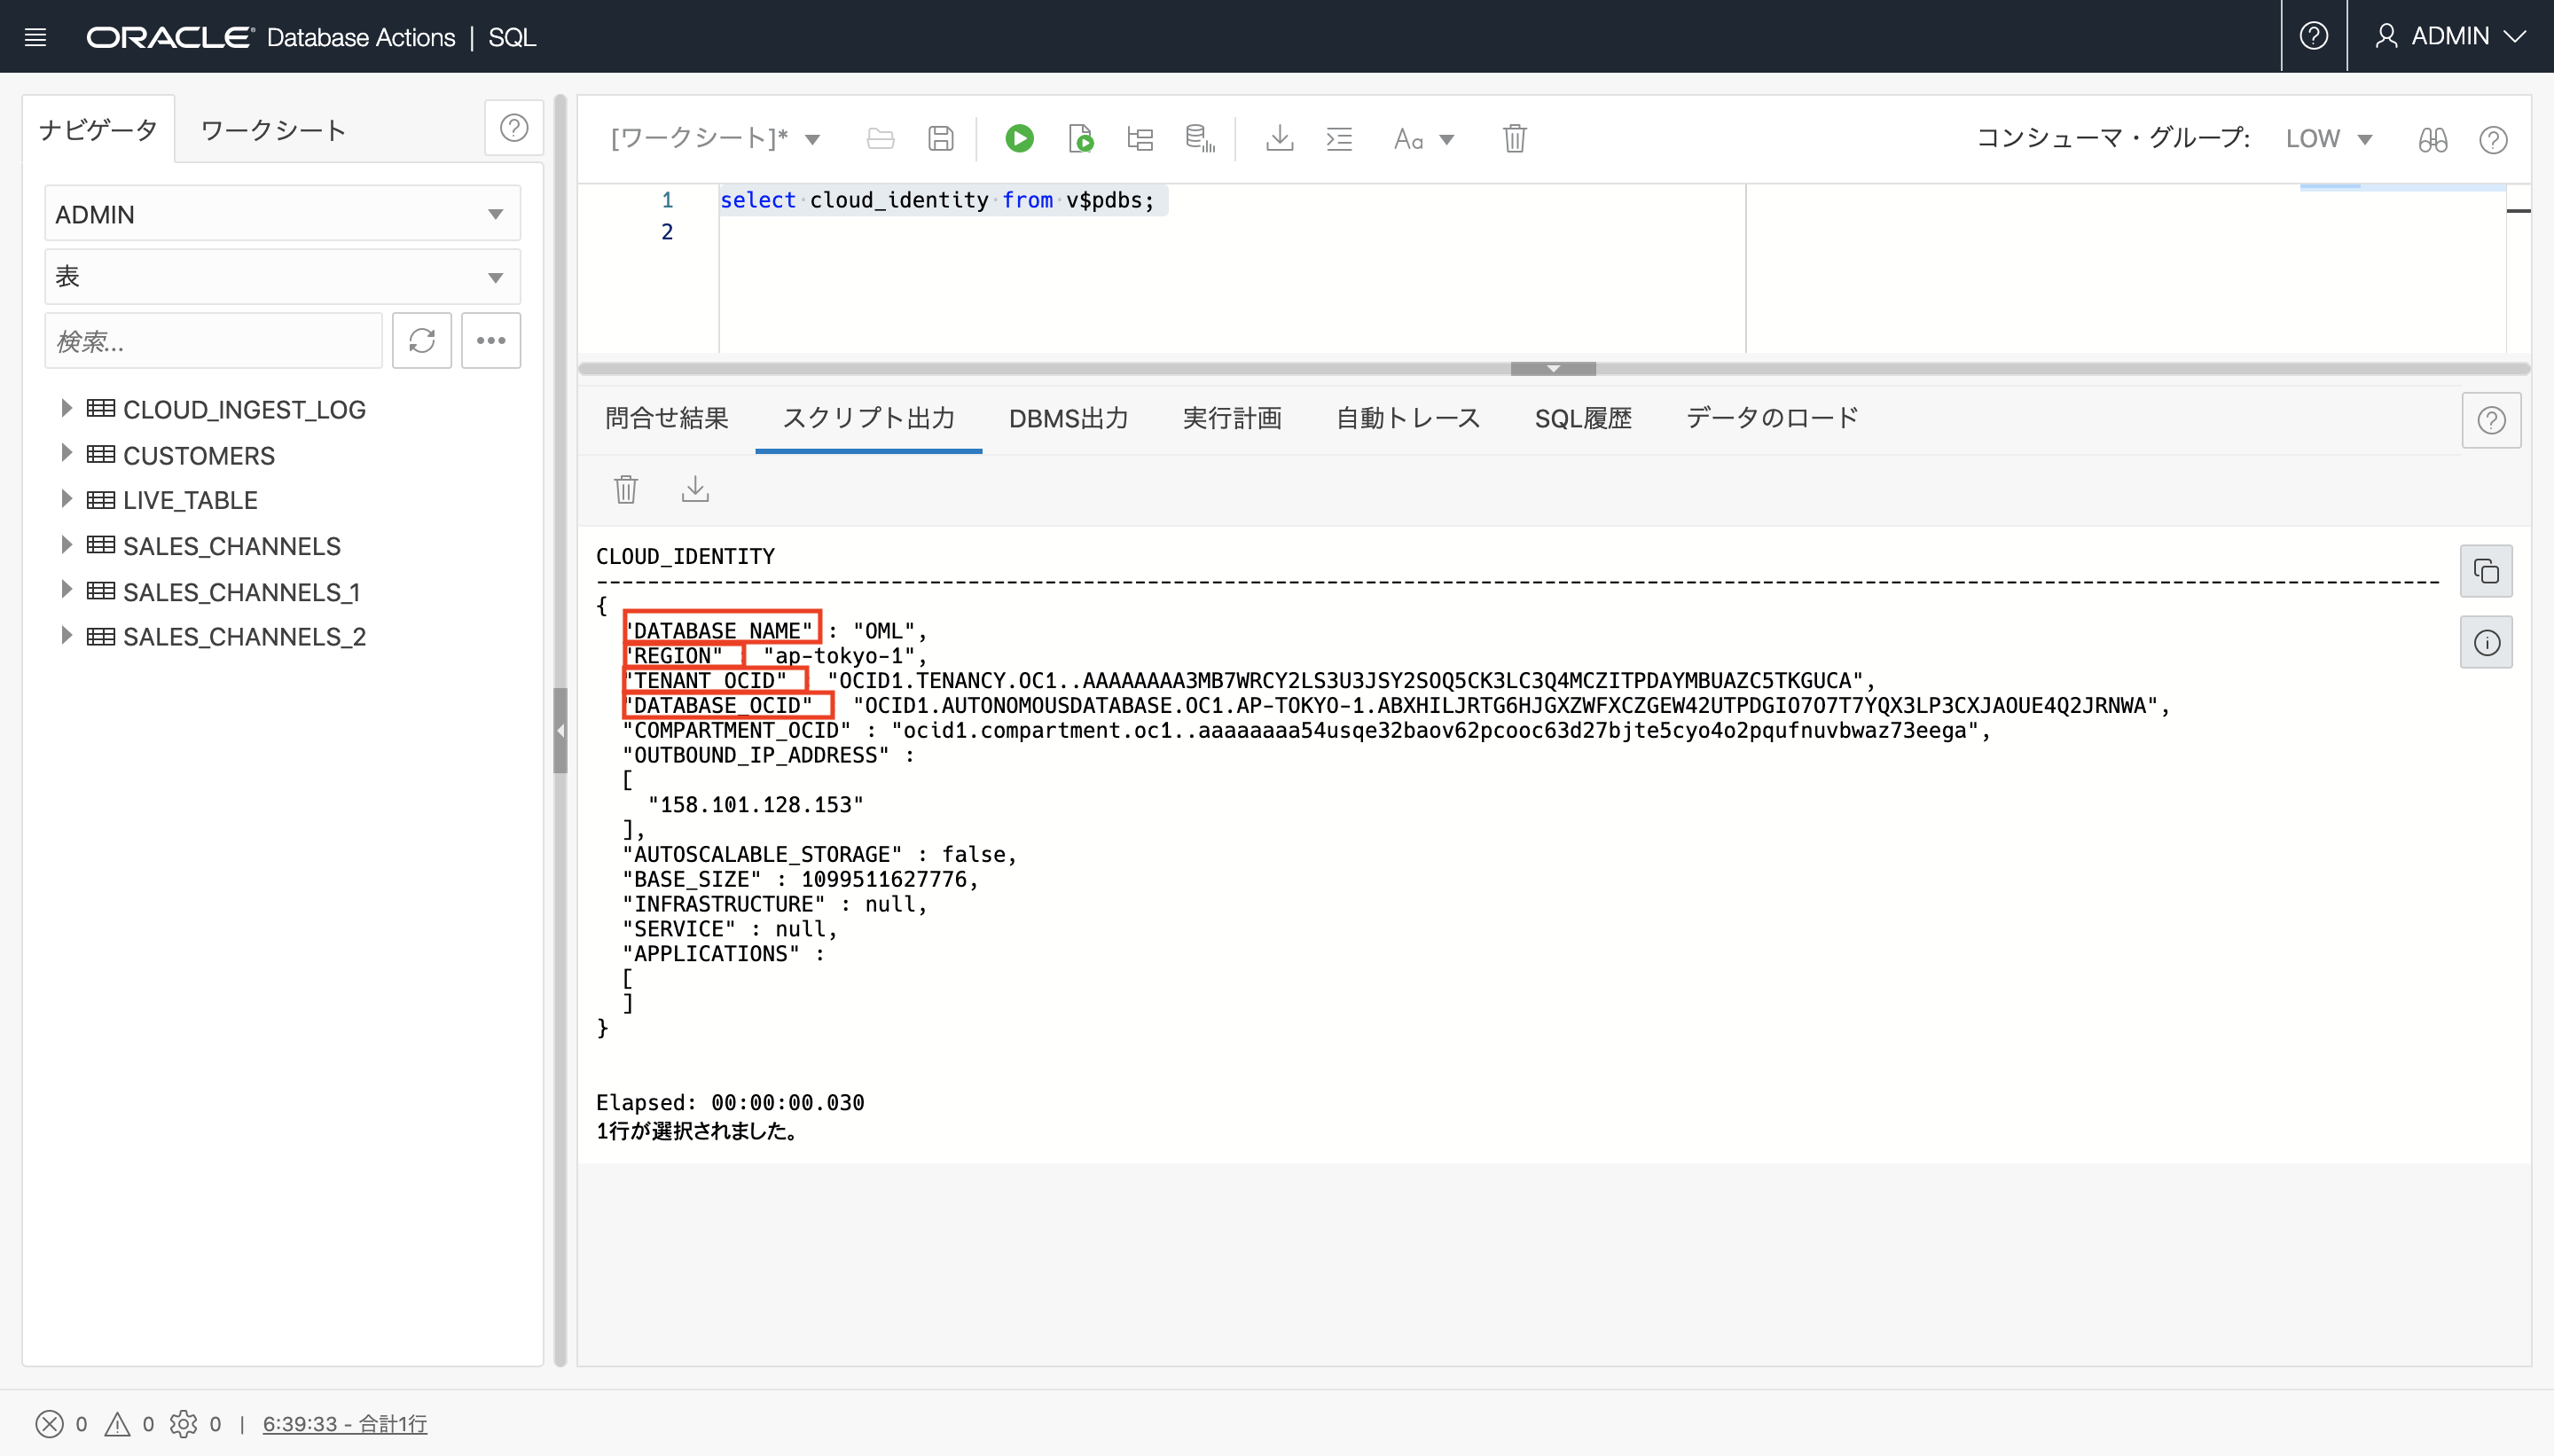Switch to the SQL履歴 tab
The image size is (2554, 1456).
1582,418
